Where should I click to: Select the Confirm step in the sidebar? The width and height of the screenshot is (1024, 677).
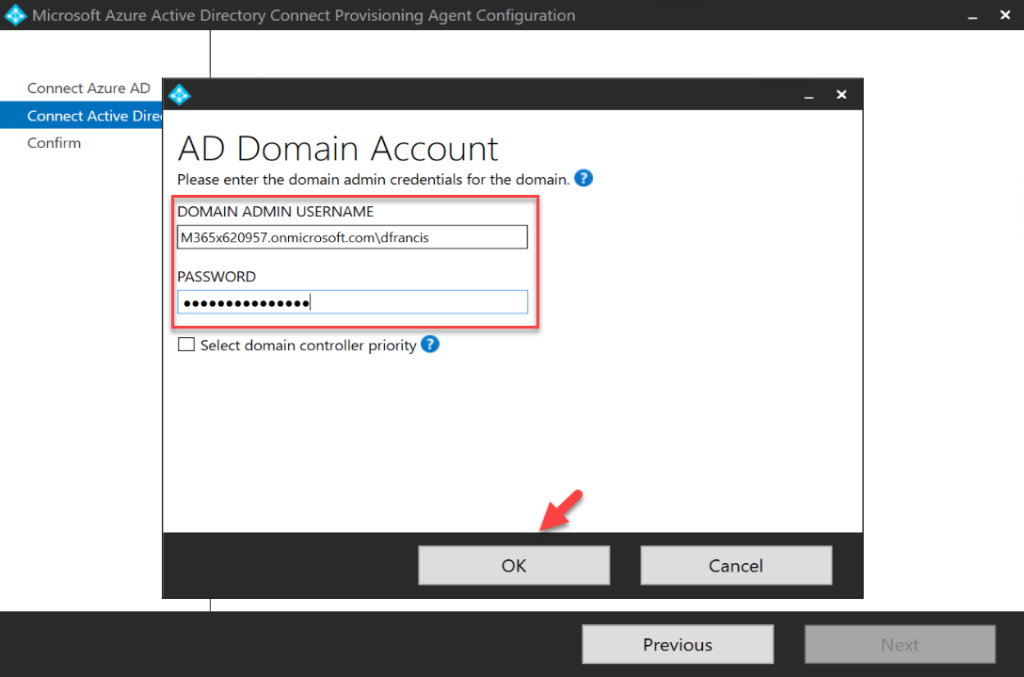click(55, 142)
